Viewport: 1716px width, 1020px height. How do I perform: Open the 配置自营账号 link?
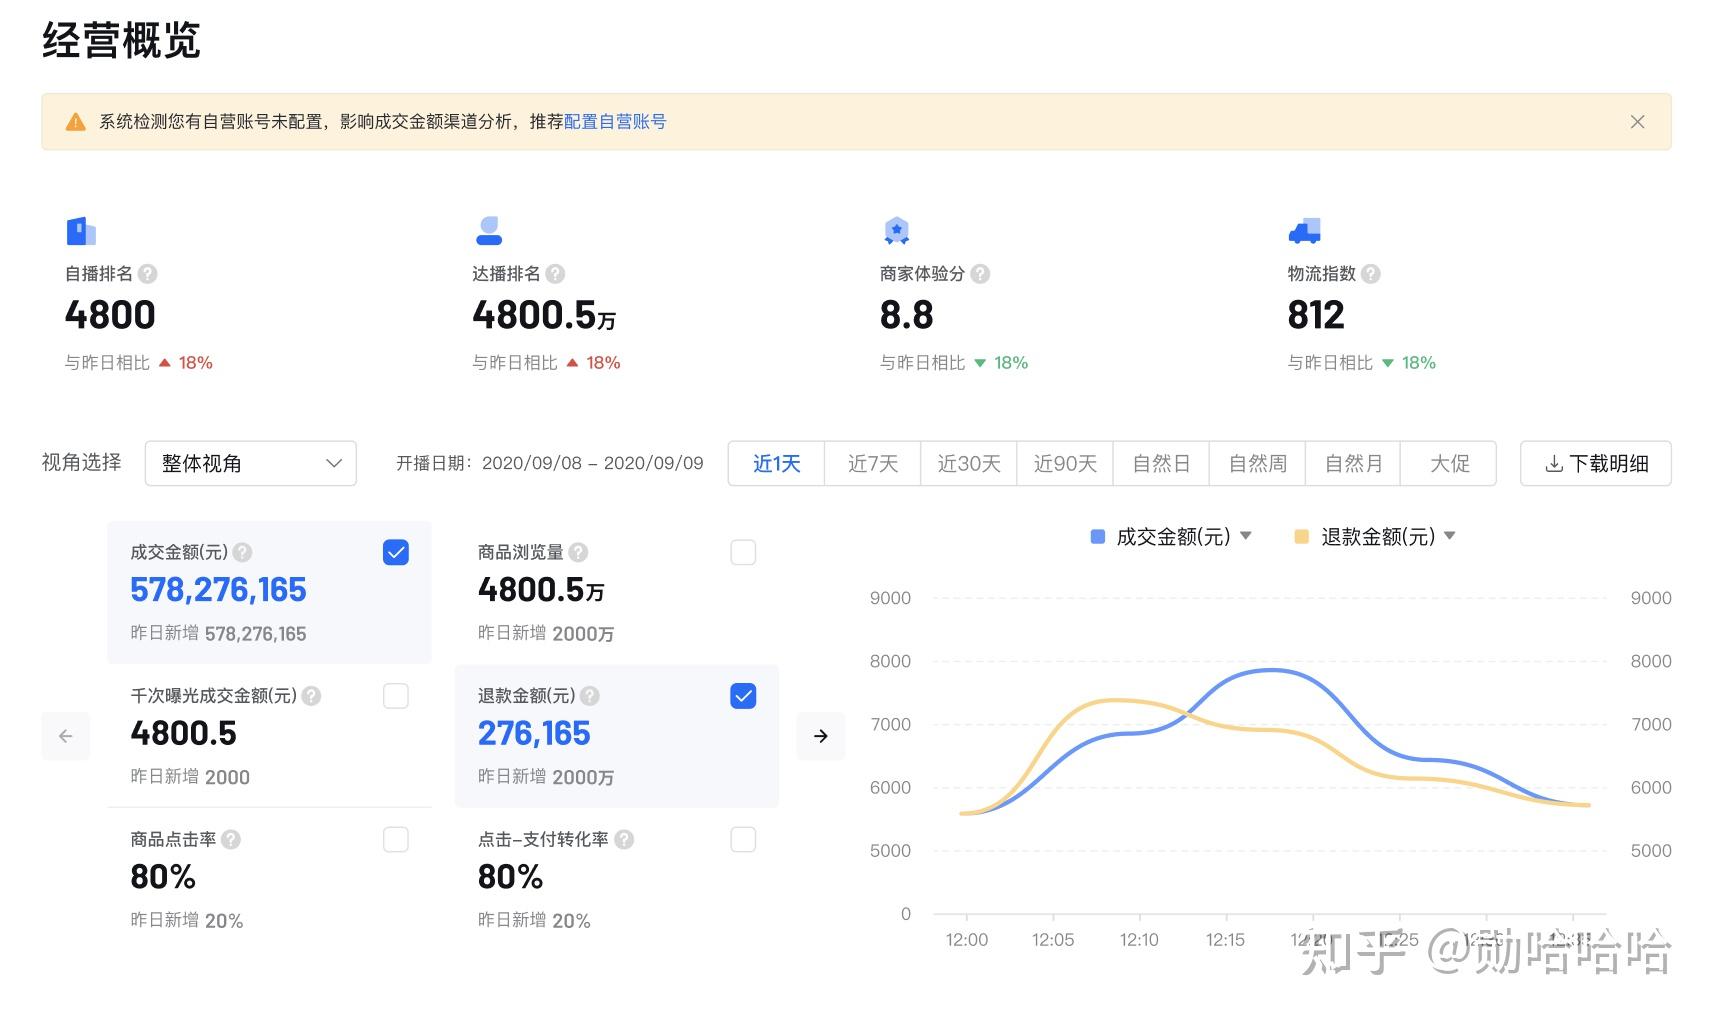615,122
